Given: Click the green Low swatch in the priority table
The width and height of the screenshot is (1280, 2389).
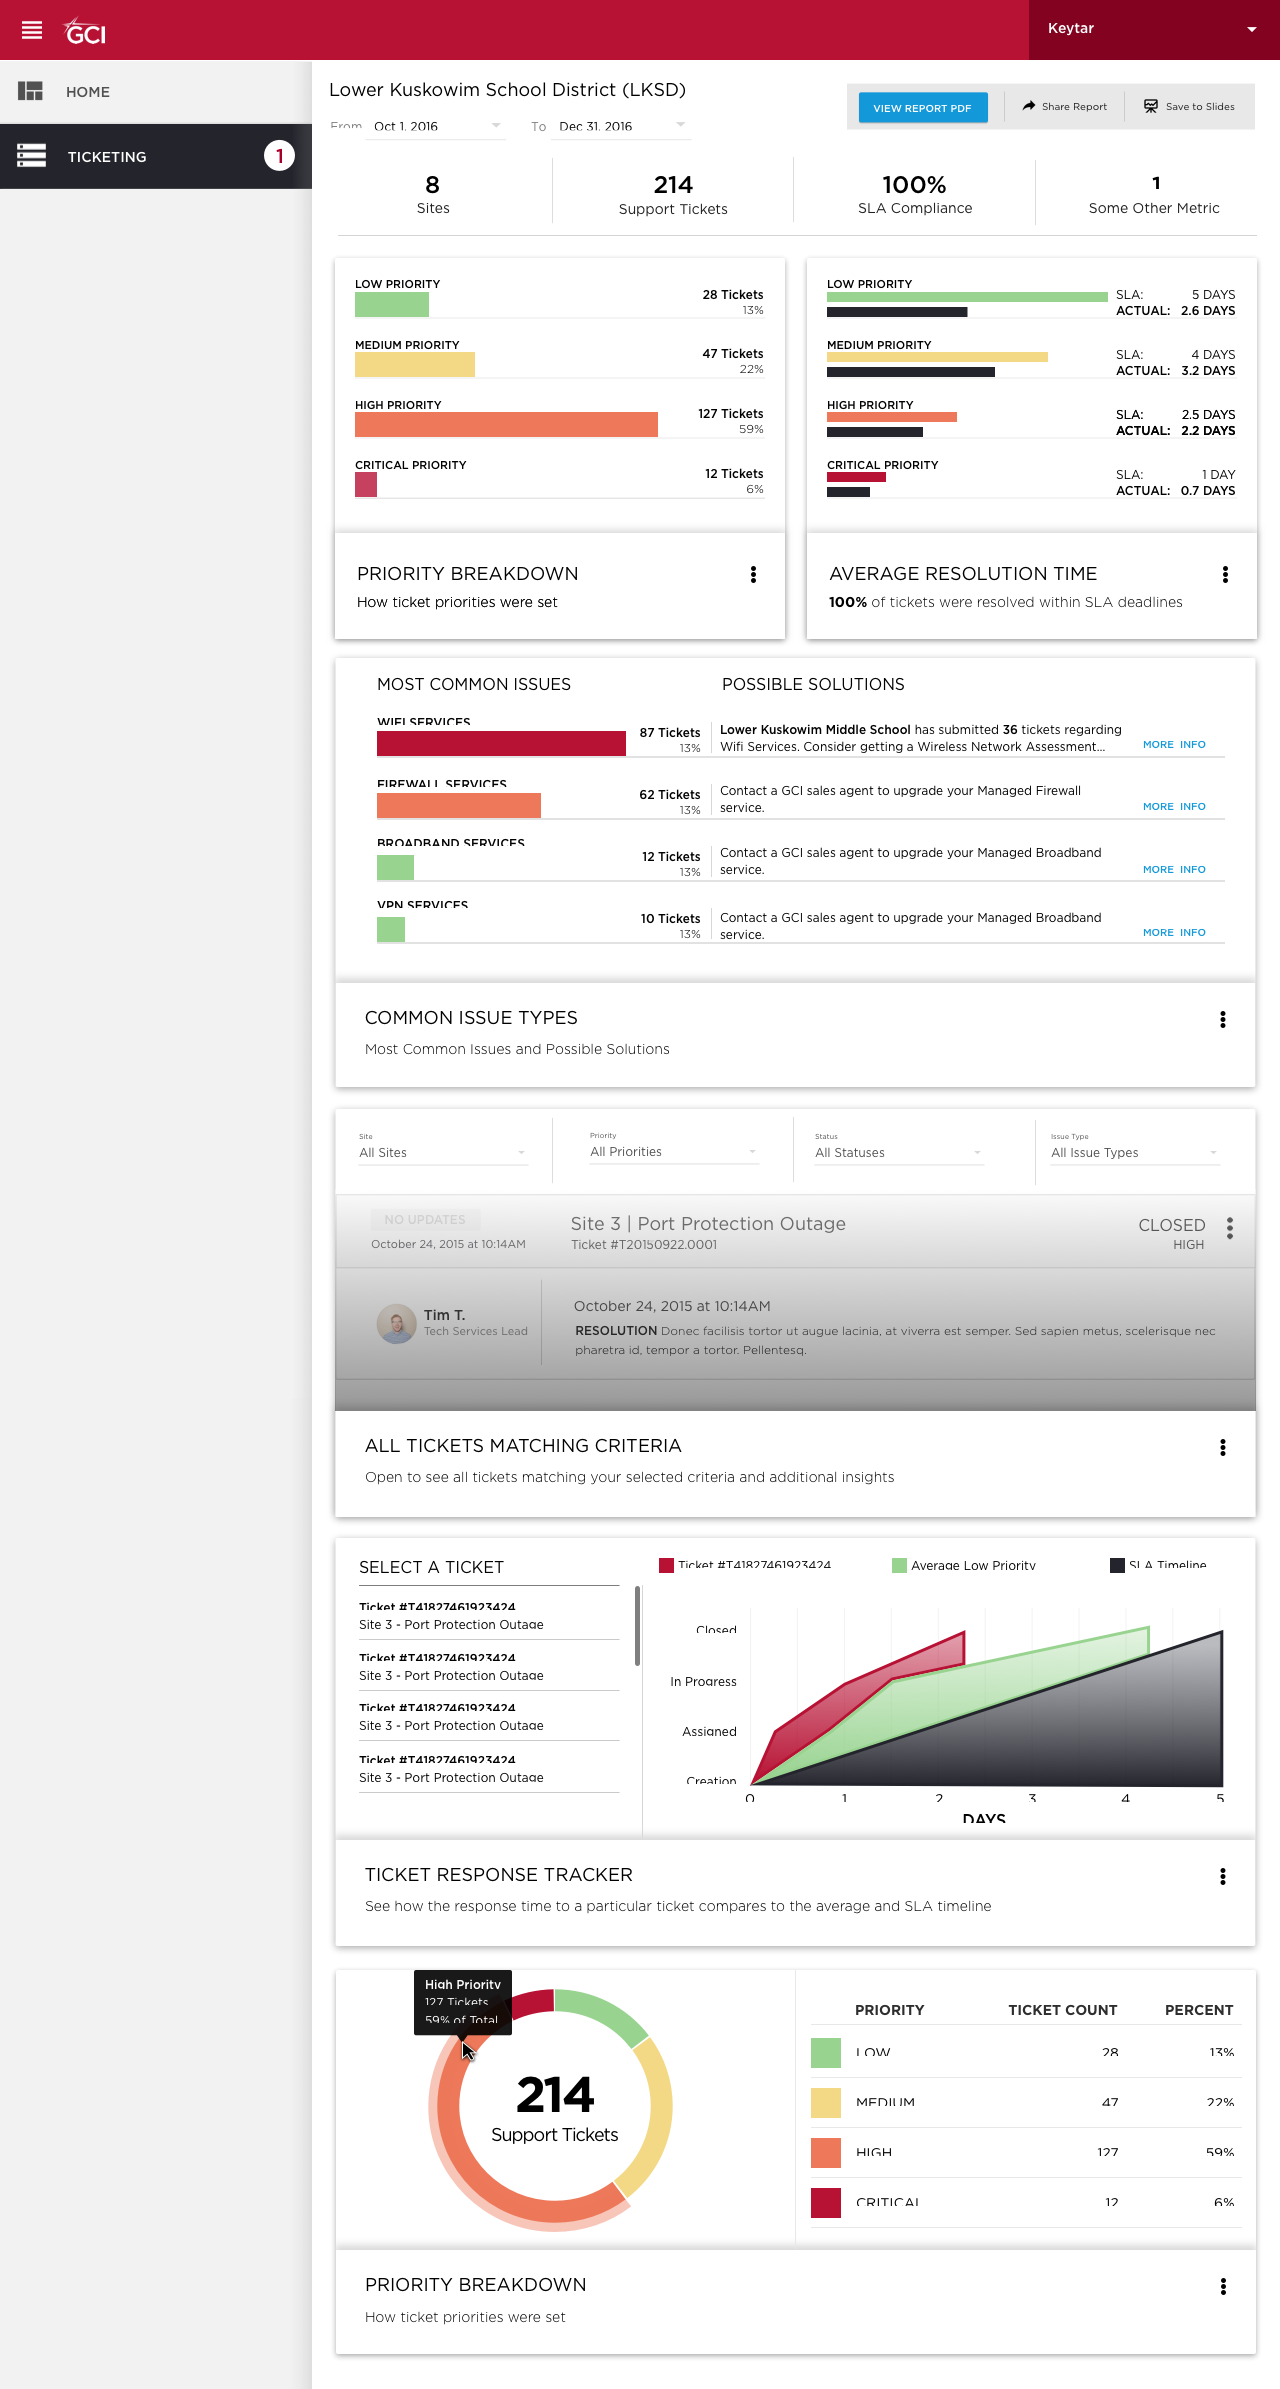Looking at the screenshot, I should (826, 2053).
